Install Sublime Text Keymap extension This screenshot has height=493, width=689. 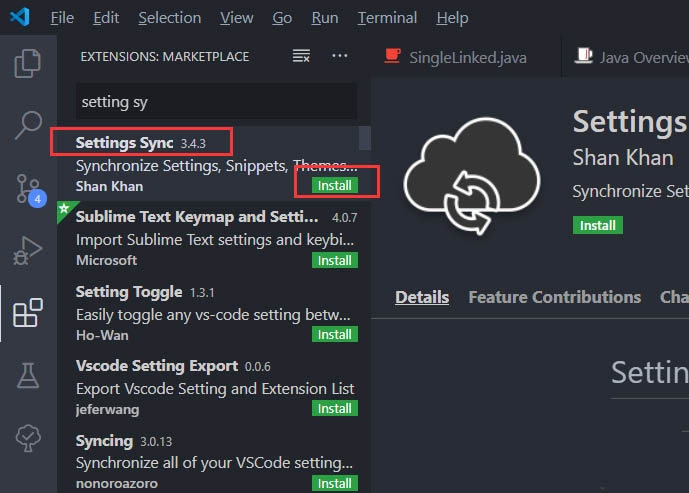click(335, 260)
